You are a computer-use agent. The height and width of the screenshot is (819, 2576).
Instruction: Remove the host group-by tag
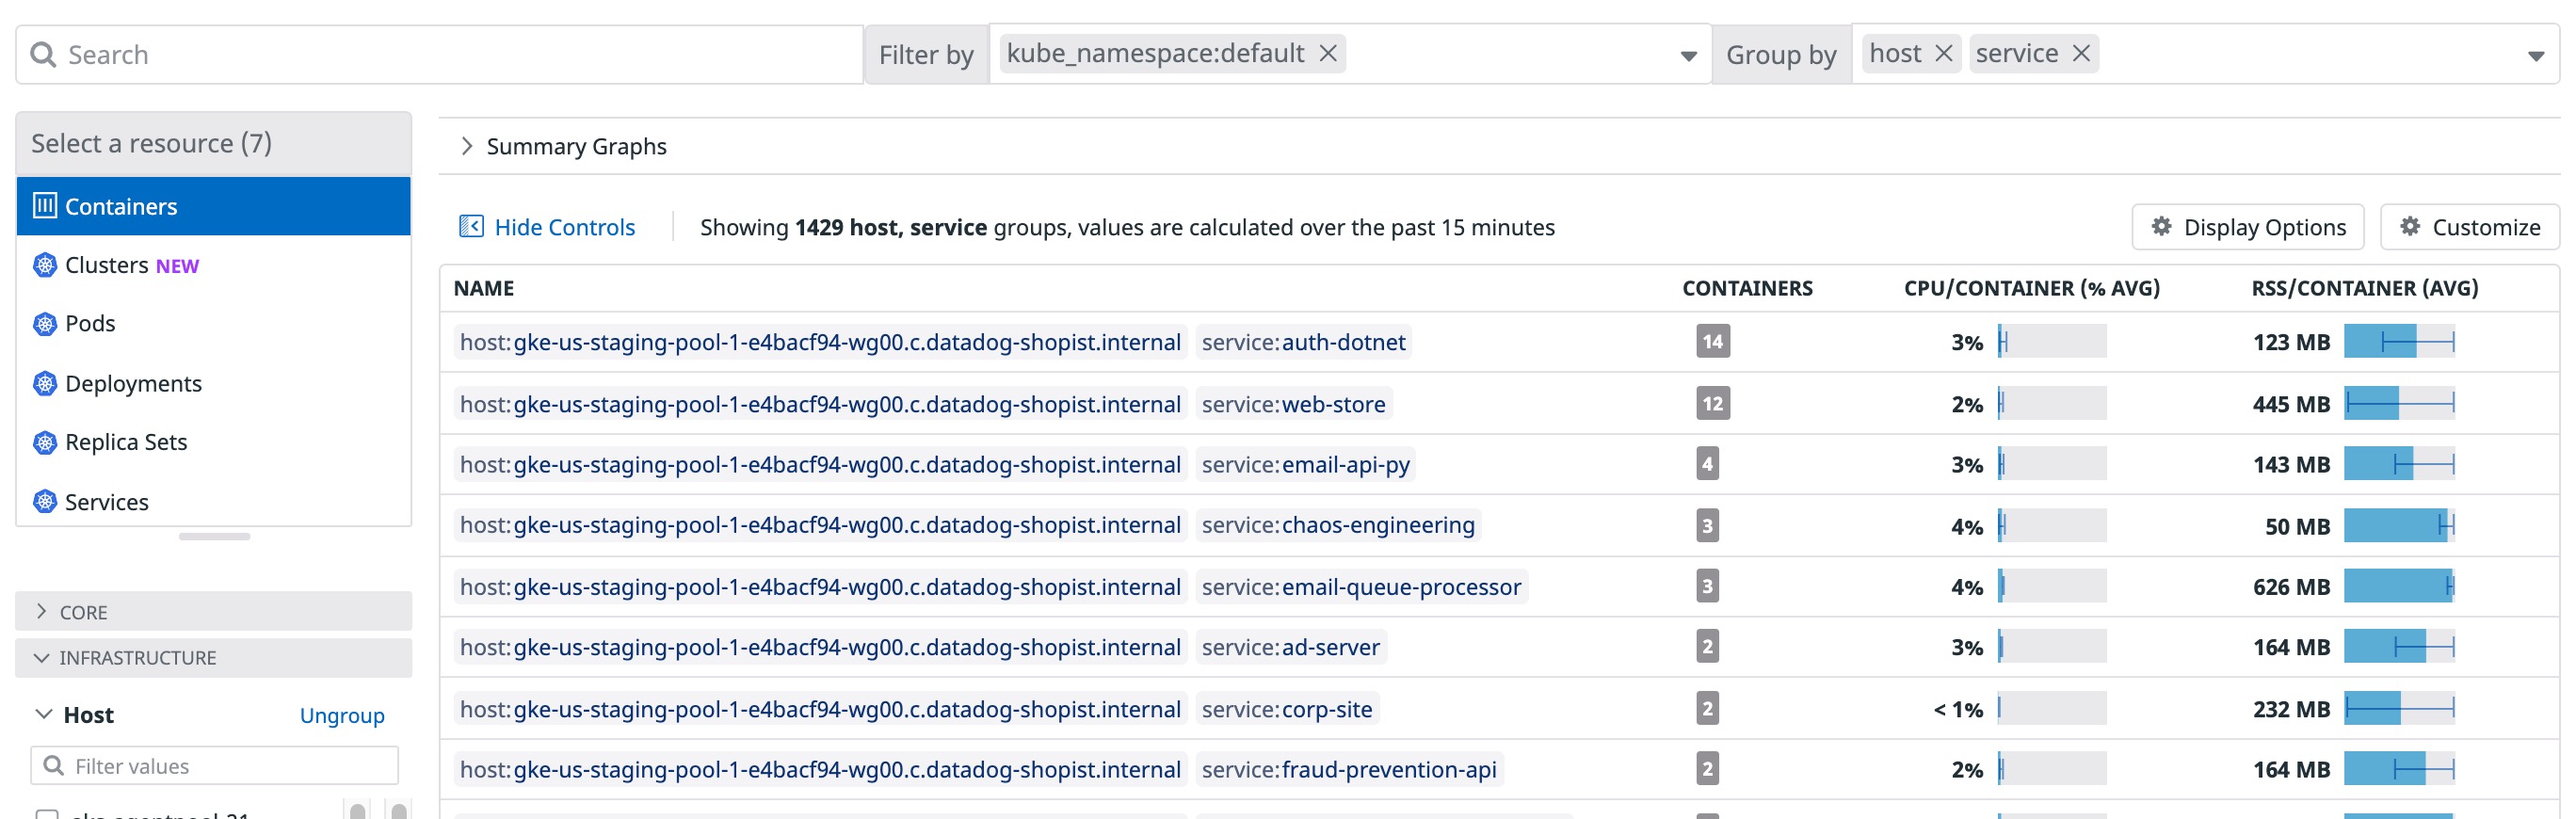click(x=1943, y=53)
